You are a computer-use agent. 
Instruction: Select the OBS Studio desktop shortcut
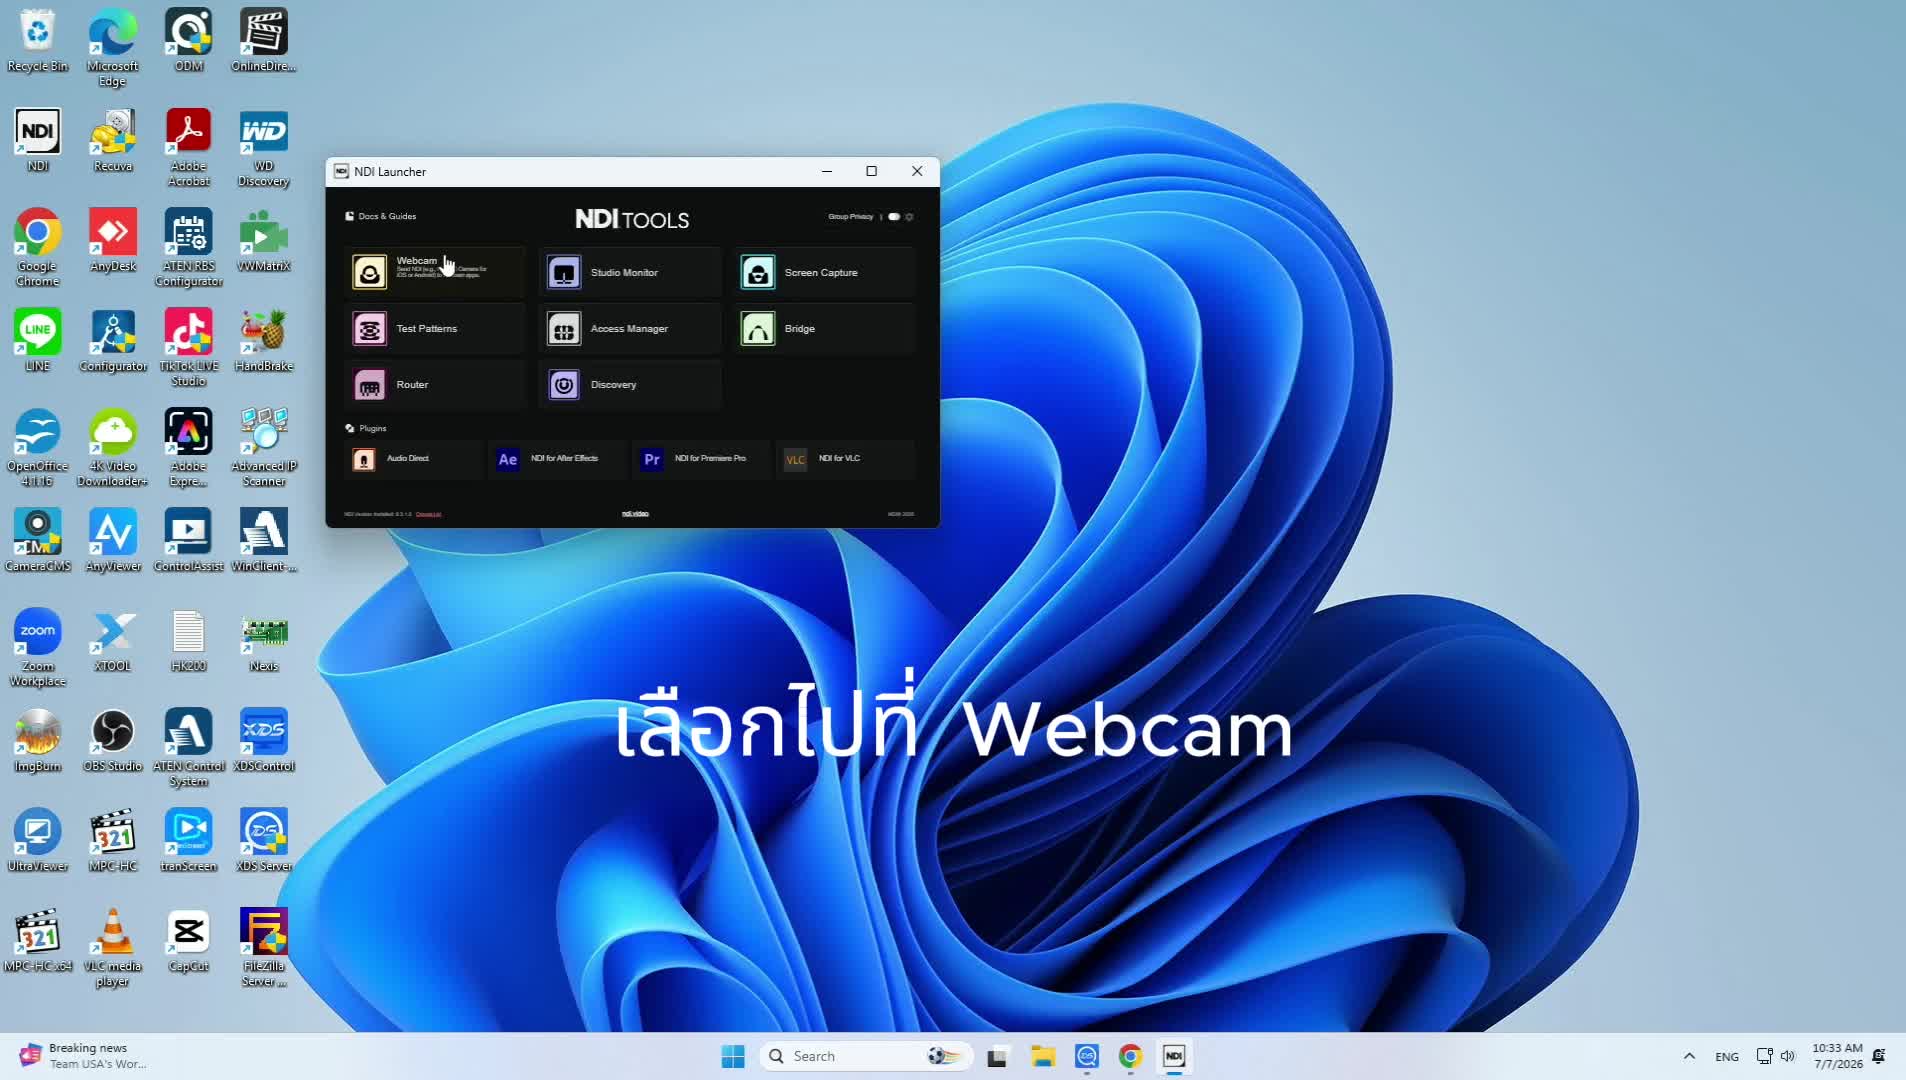(112, 741)
